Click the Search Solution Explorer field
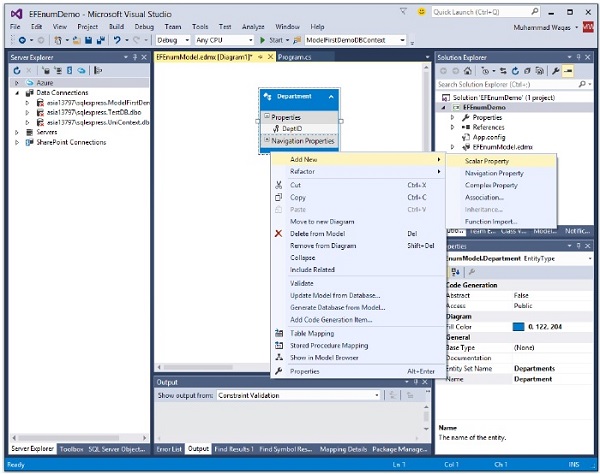Screen dimensions: 600x474 tap(514, 84)
